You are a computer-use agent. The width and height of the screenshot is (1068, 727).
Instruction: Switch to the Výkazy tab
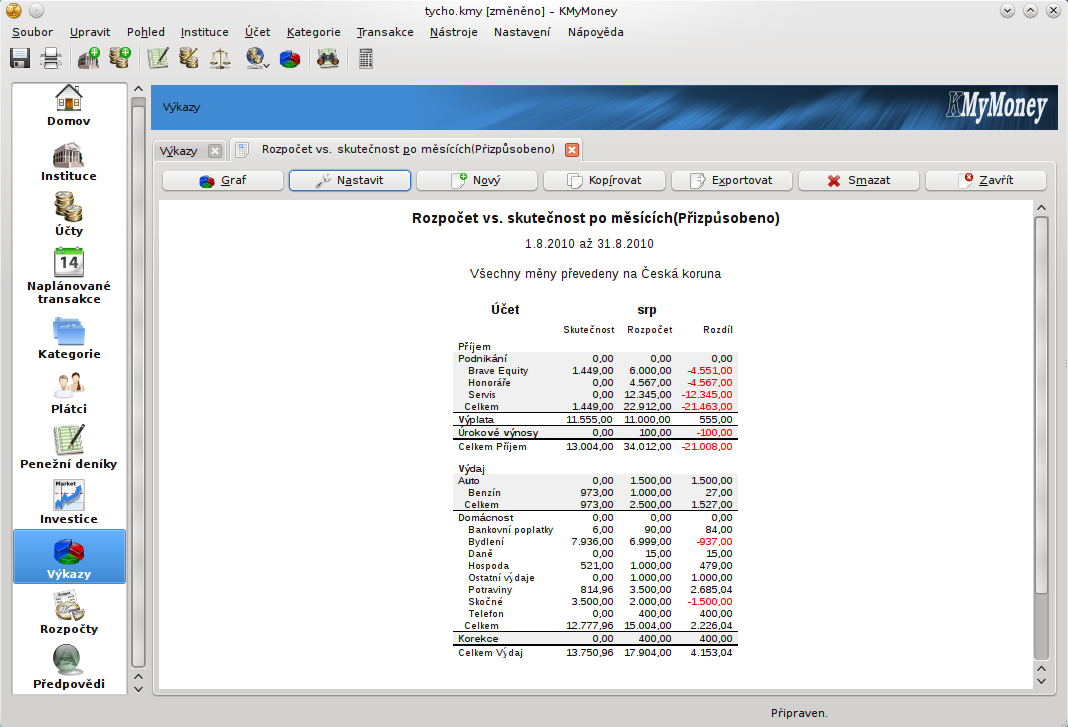tap(179, 150)
